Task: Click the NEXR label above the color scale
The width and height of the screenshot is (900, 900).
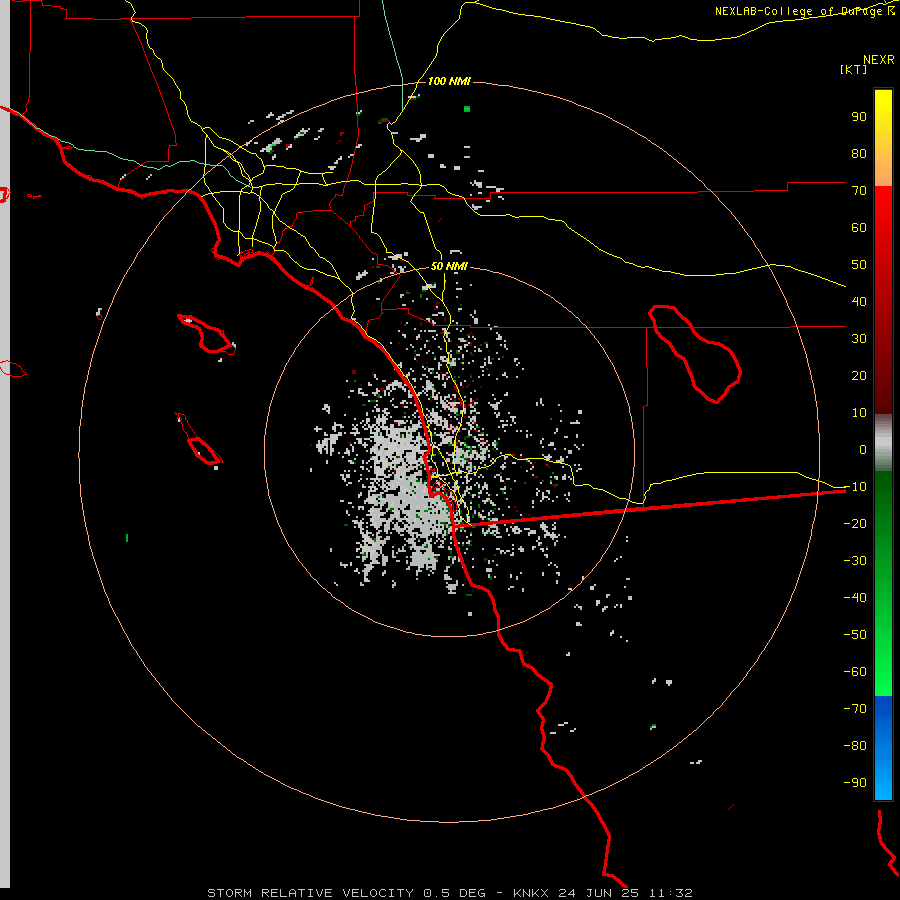Action: point(879,60)
